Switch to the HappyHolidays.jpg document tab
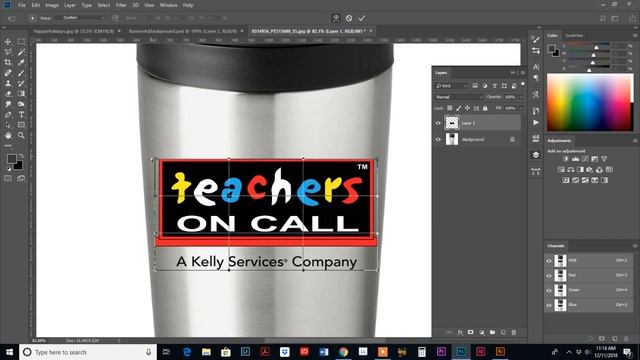 coord(73,31)
